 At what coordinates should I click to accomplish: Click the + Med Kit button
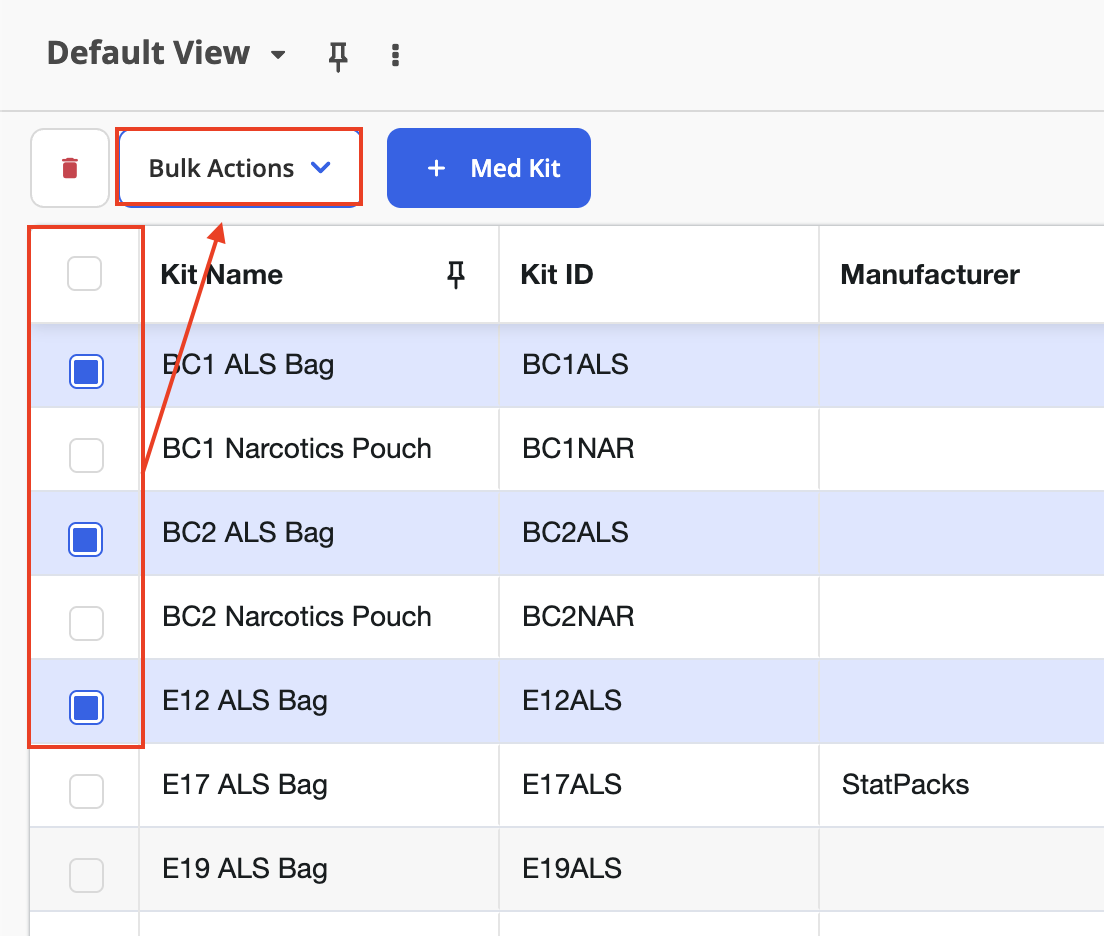489,168
